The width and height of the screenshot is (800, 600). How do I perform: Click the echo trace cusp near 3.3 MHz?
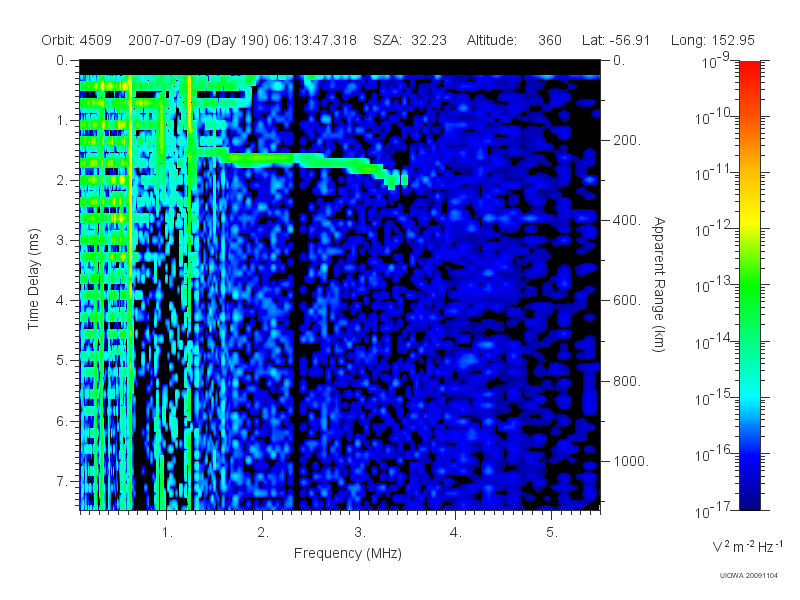click(393, 180)
